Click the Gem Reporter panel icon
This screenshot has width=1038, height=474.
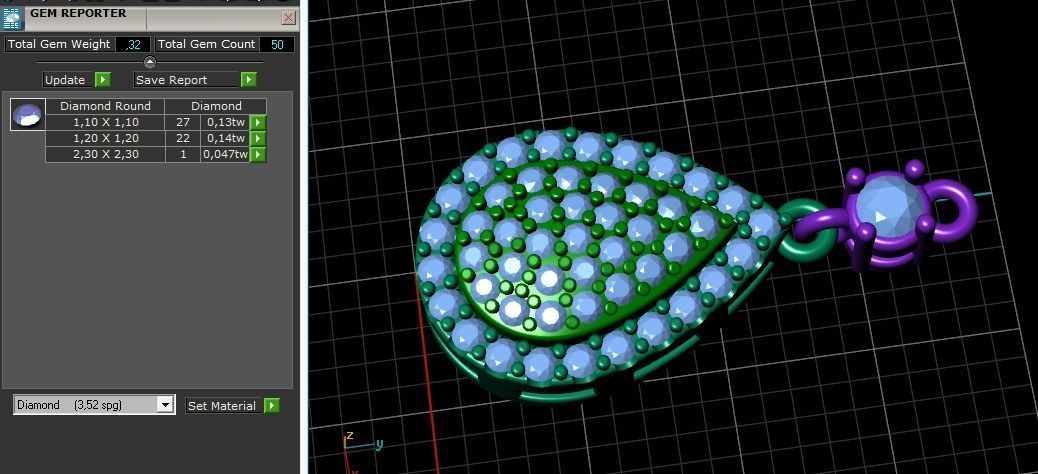point(12,17)
